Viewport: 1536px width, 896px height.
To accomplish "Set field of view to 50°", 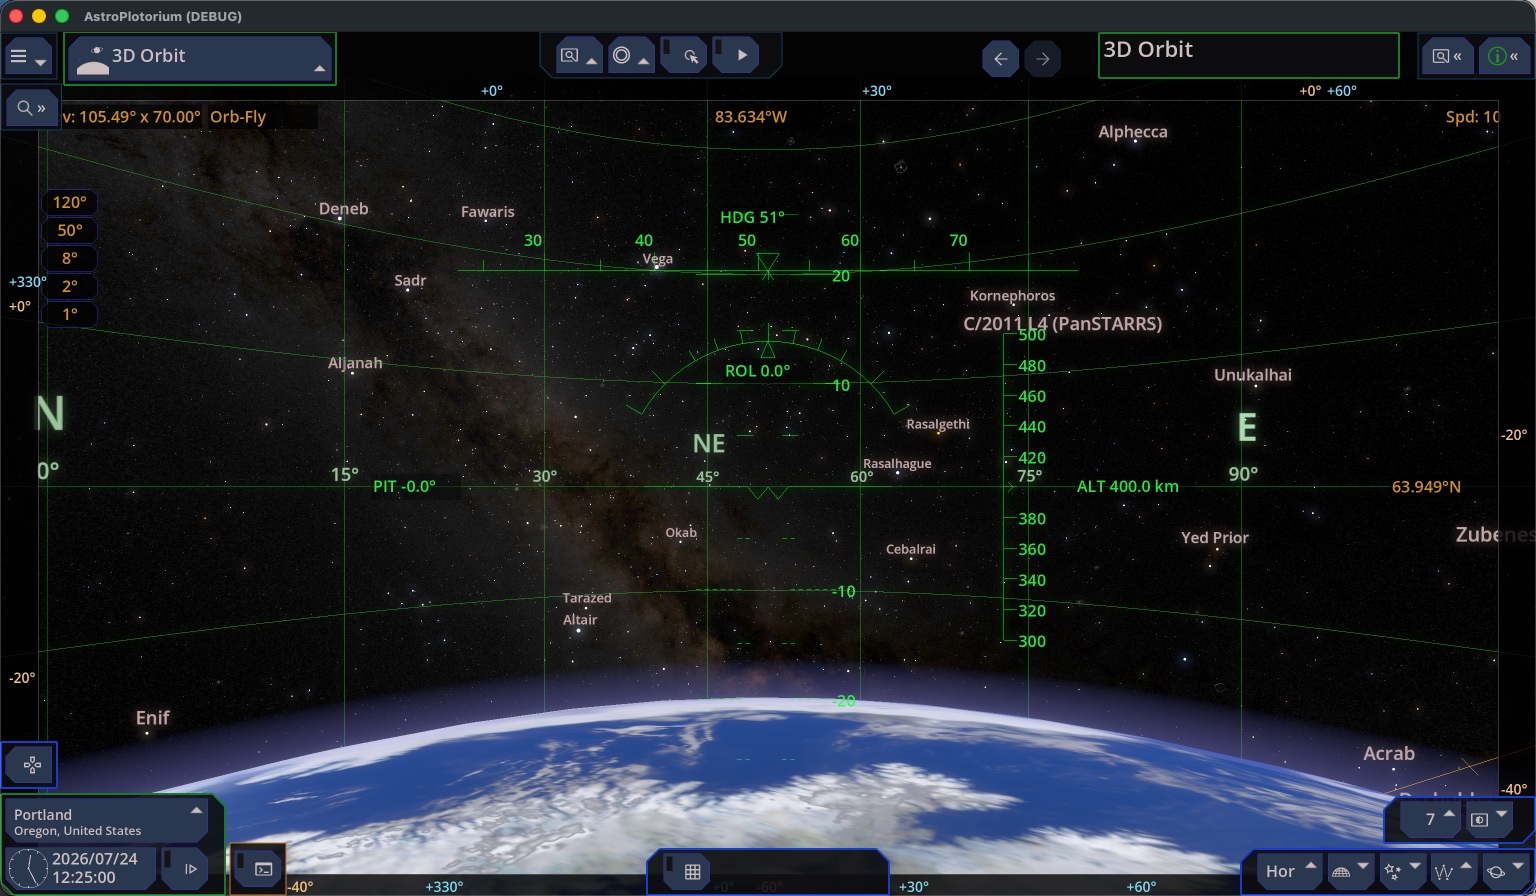I will point(69,230).
